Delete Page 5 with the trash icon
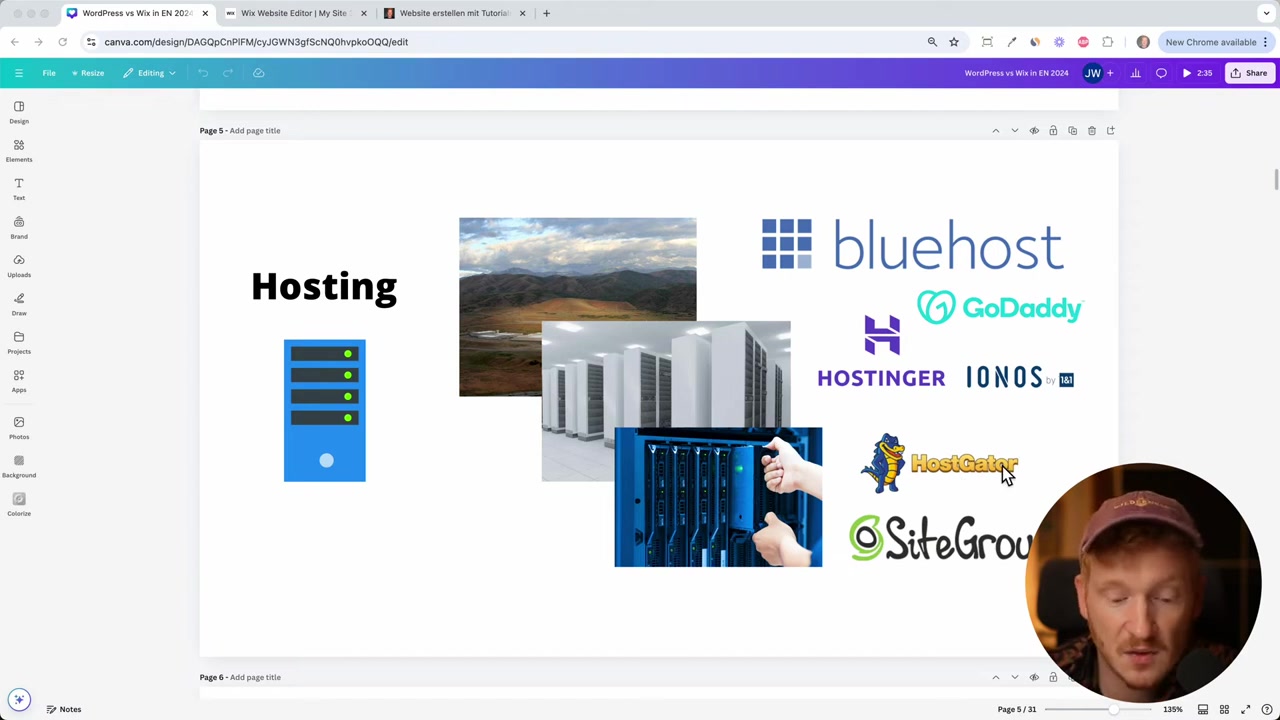Screen dimensions: 1280x720 [1091, 131]
